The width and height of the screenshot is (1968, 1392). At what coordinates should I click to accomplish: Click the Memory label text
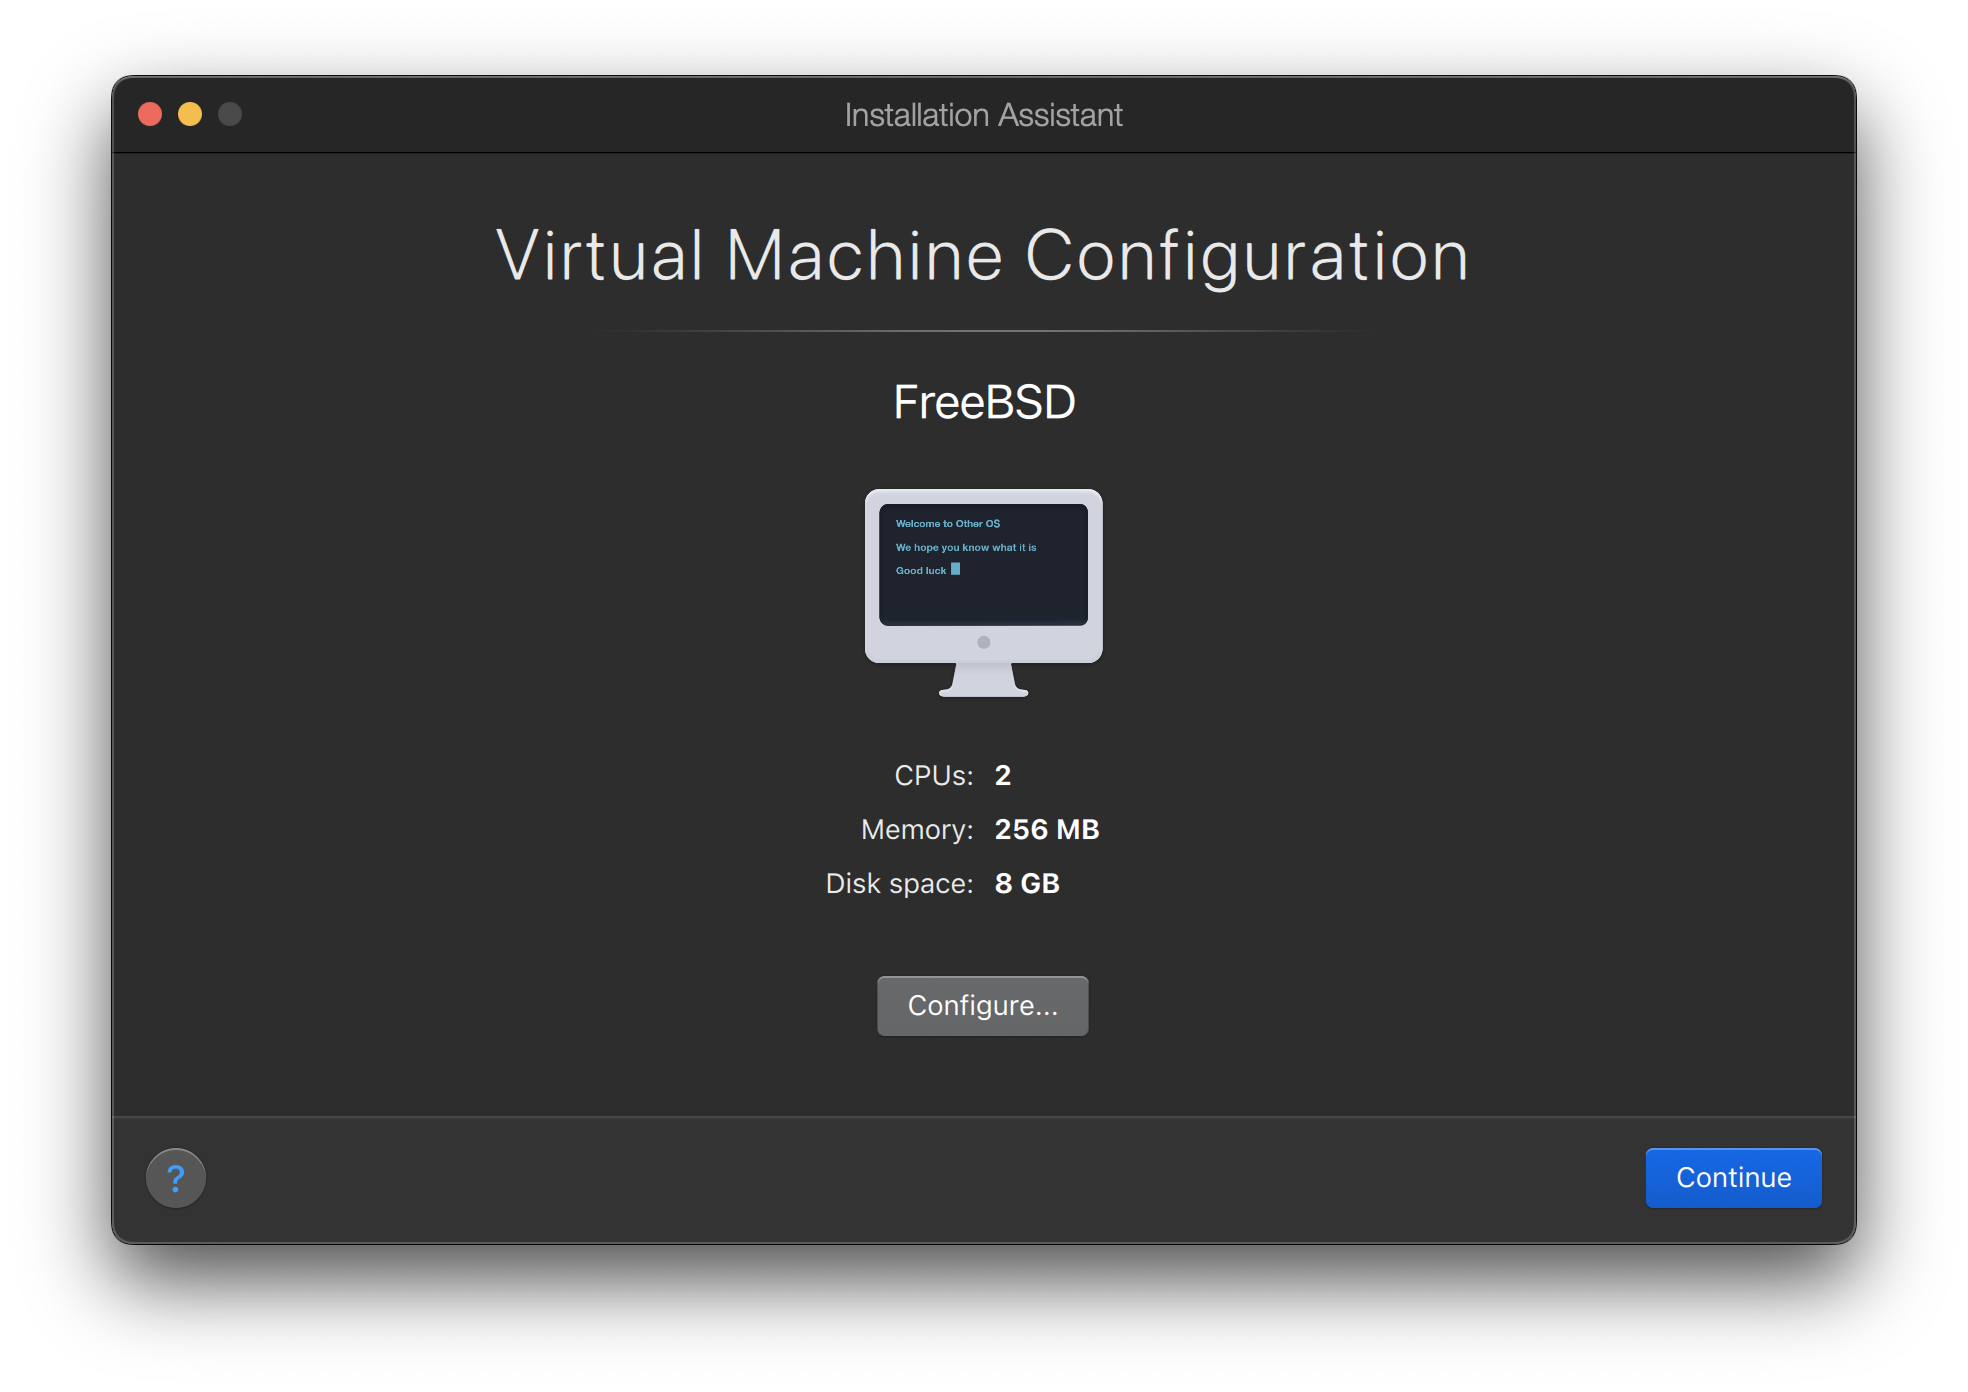[916, 829]
